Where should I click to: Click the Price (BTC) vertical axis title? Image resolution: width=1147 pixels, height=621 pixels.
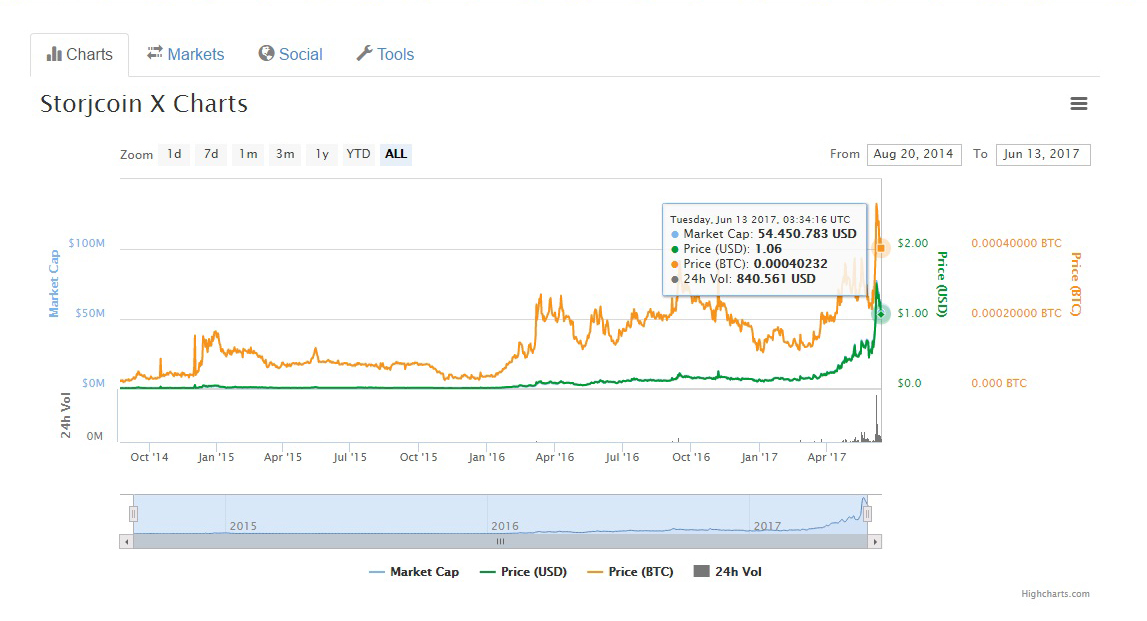click(x=1075, y=284)
